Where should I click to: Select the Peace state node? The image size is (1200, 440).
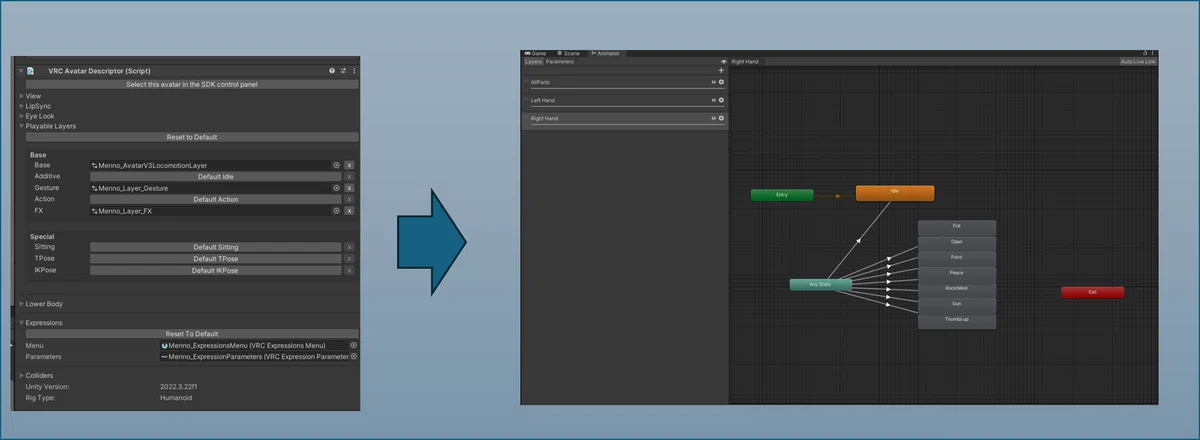coord(957,273)
